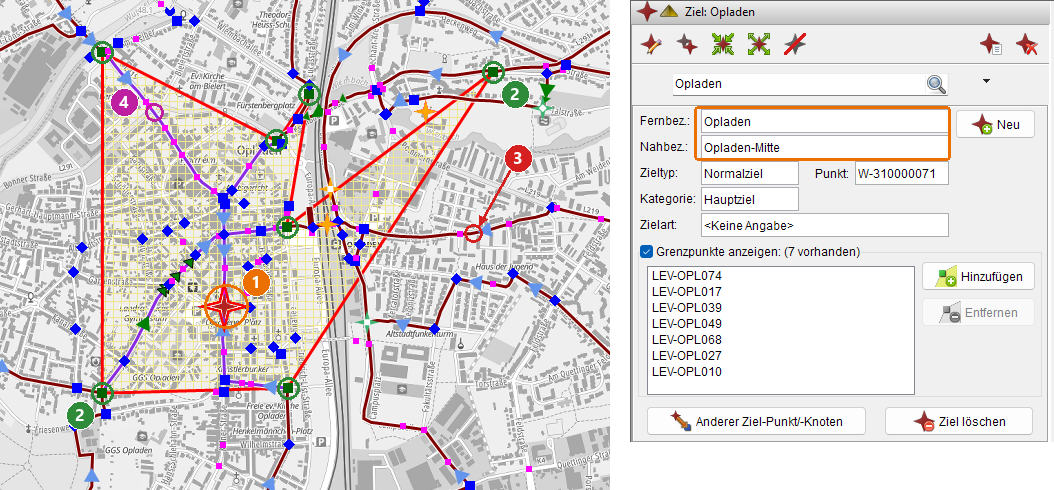Open the Kategorie Hauptziel field
1054x490 pixels.
(749, 199)
